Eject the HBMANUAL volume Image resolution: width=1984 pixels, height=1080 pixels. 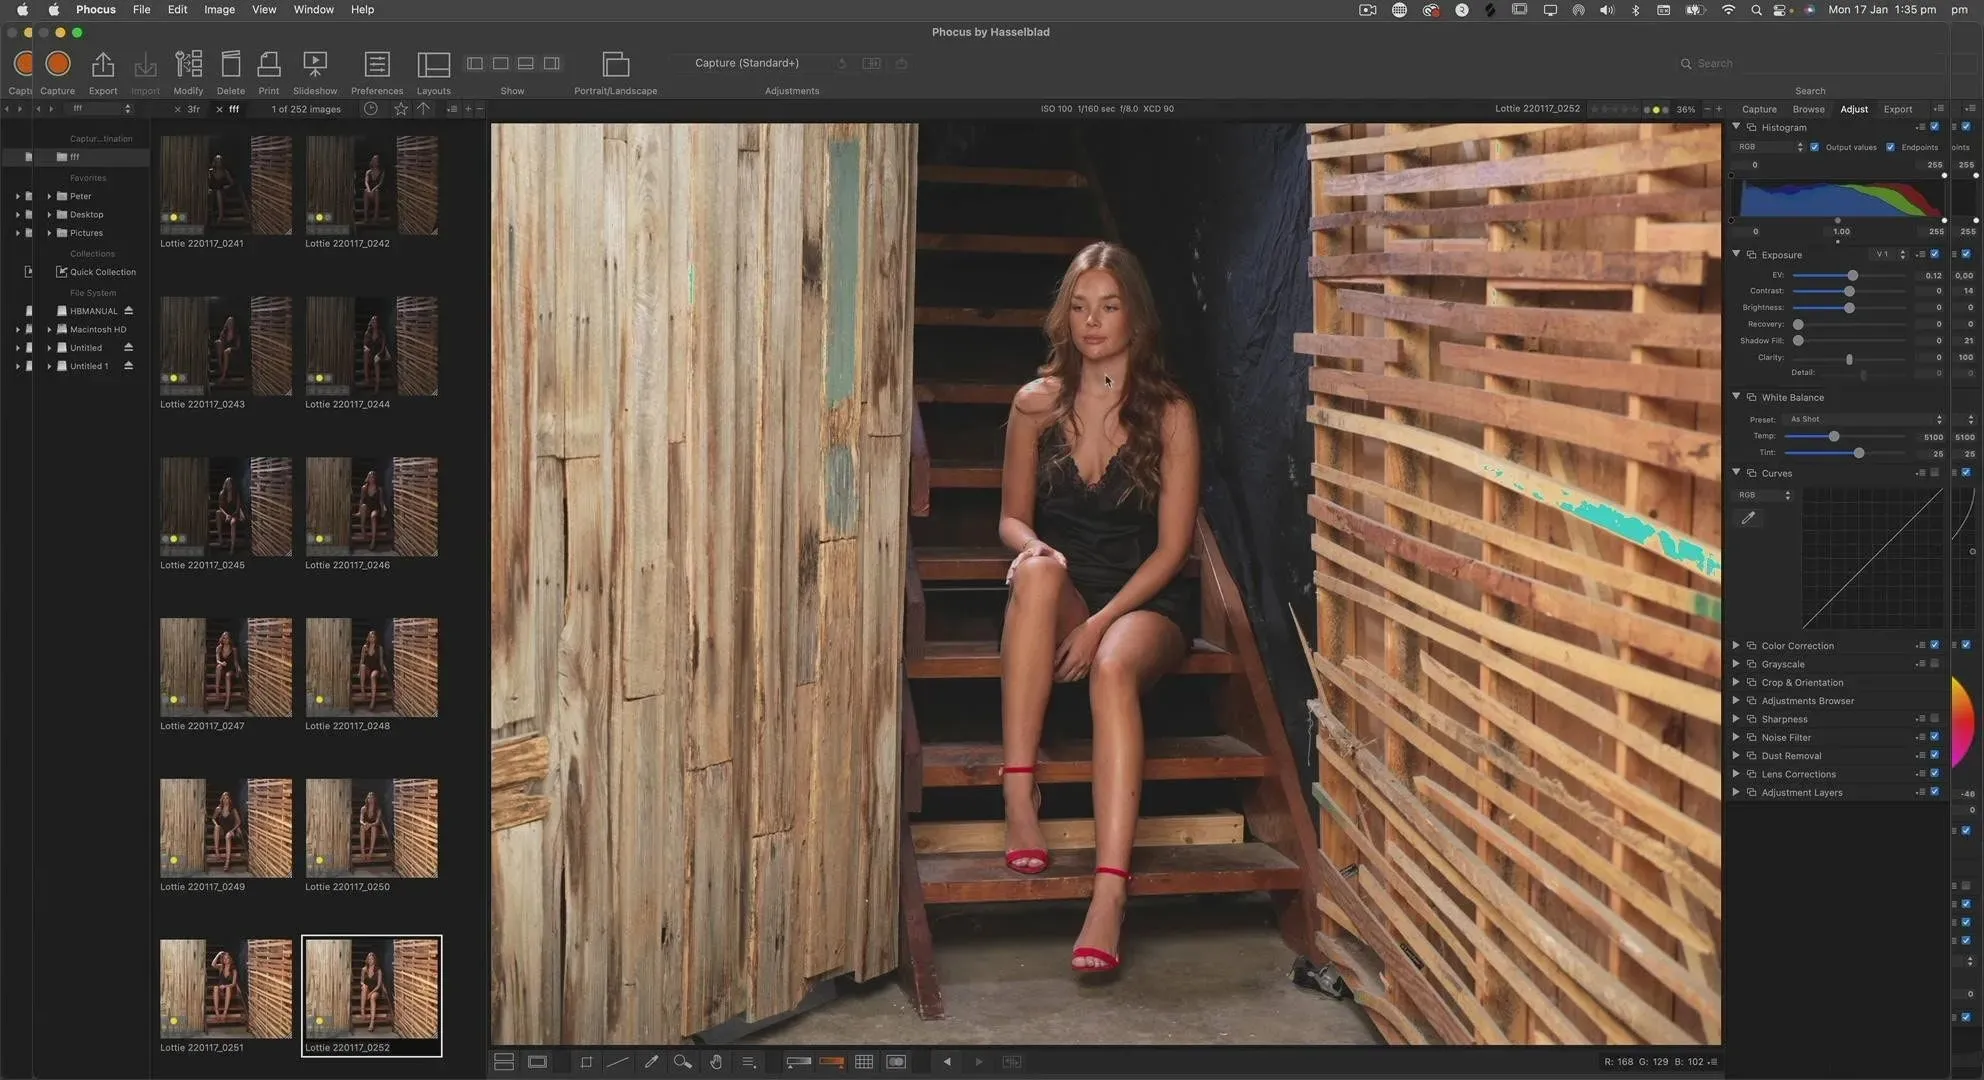click(128, 311)
